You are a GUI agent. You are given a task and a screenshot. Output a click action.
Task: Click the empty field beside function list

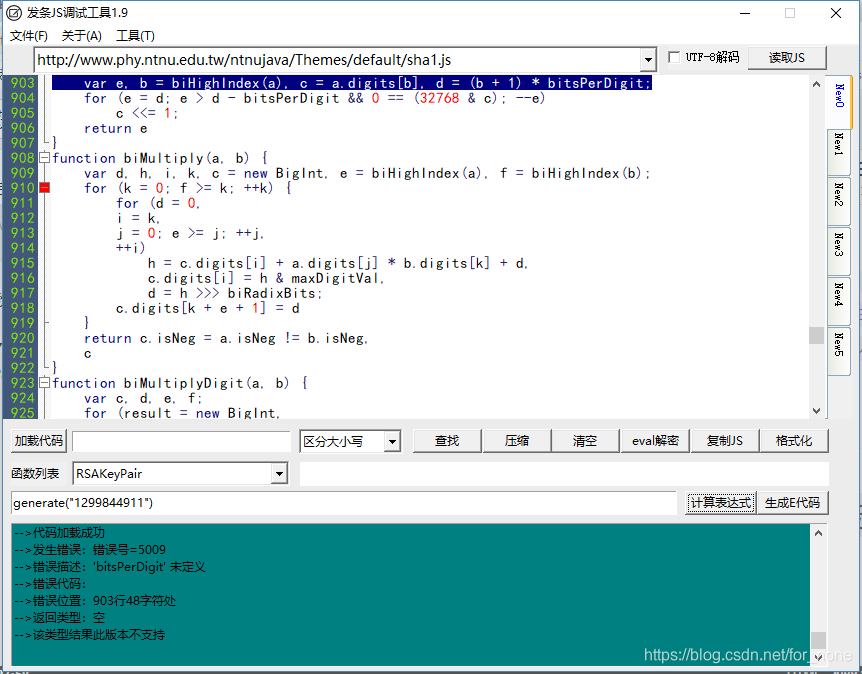pyautogui.click(x=564, y=474)
